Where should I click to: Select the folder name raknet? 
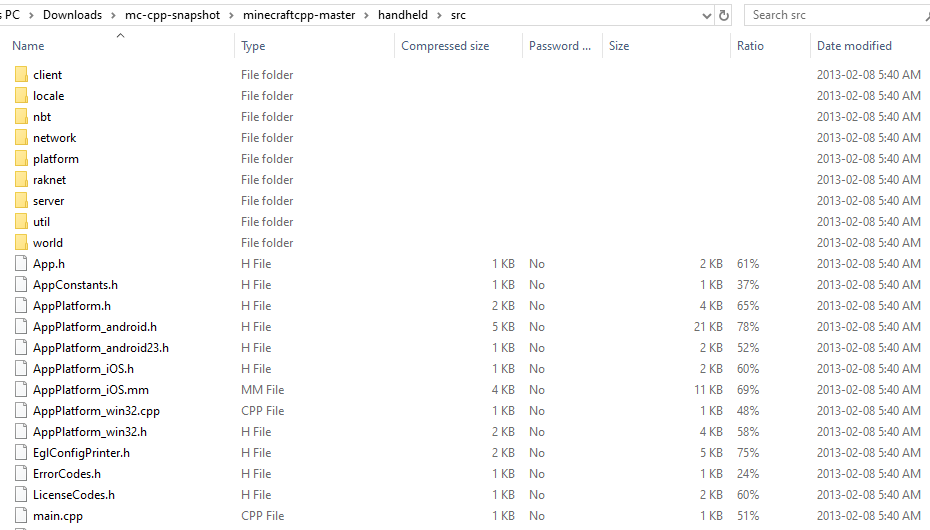[x=49, y=180]
